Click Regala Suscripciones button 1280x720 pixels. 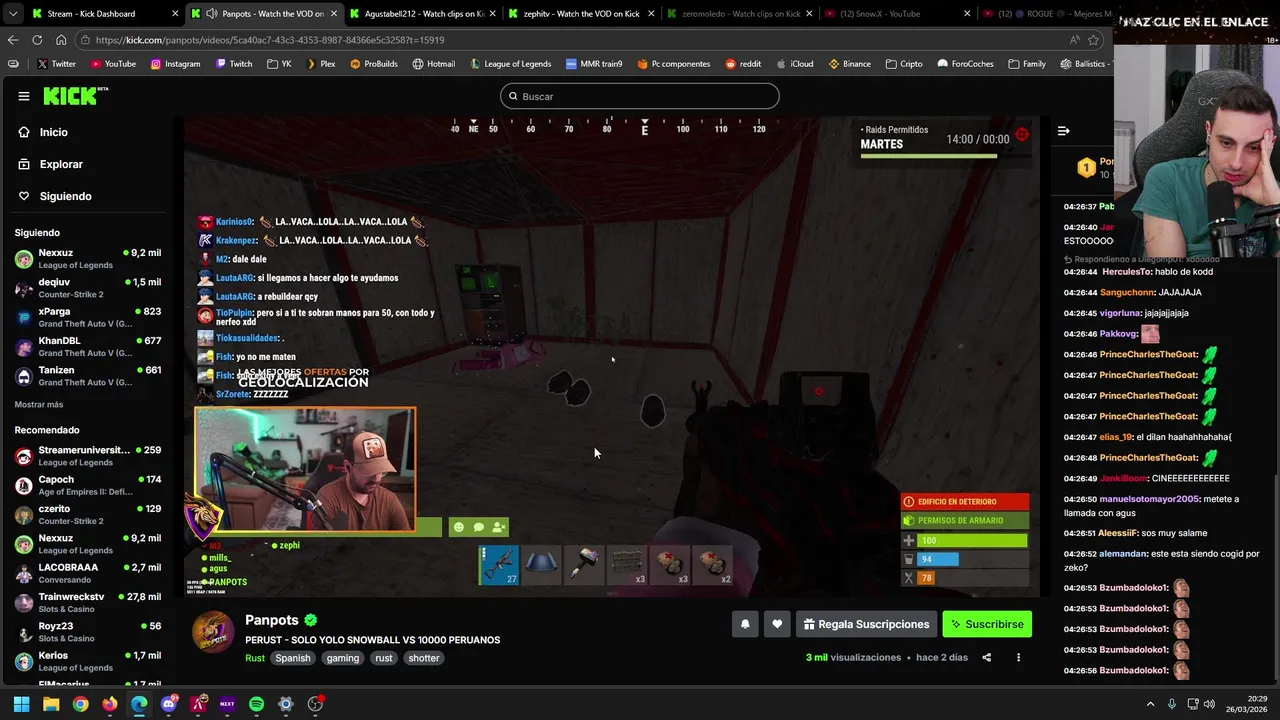pos(866,624)
